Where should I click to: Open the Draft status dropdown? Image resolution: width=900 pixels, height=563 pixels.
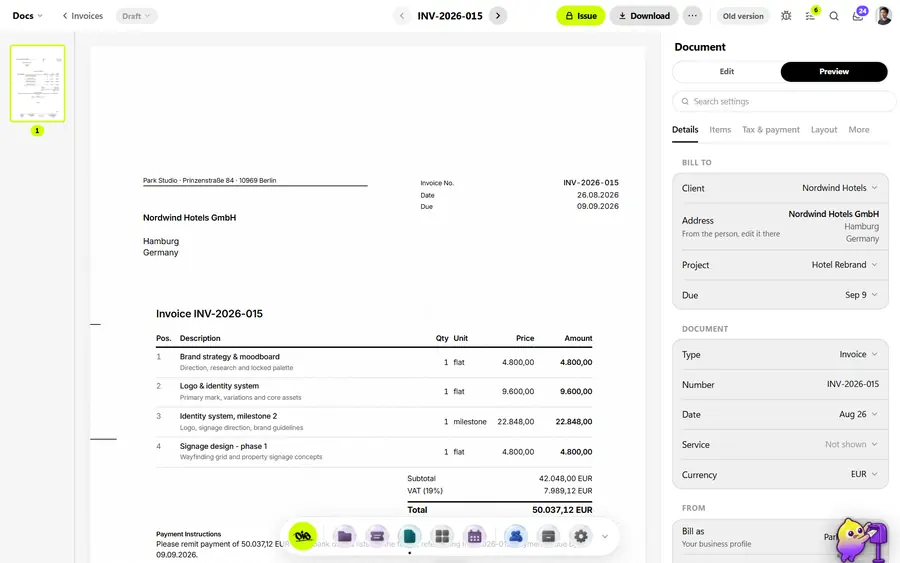pos(136,16)
